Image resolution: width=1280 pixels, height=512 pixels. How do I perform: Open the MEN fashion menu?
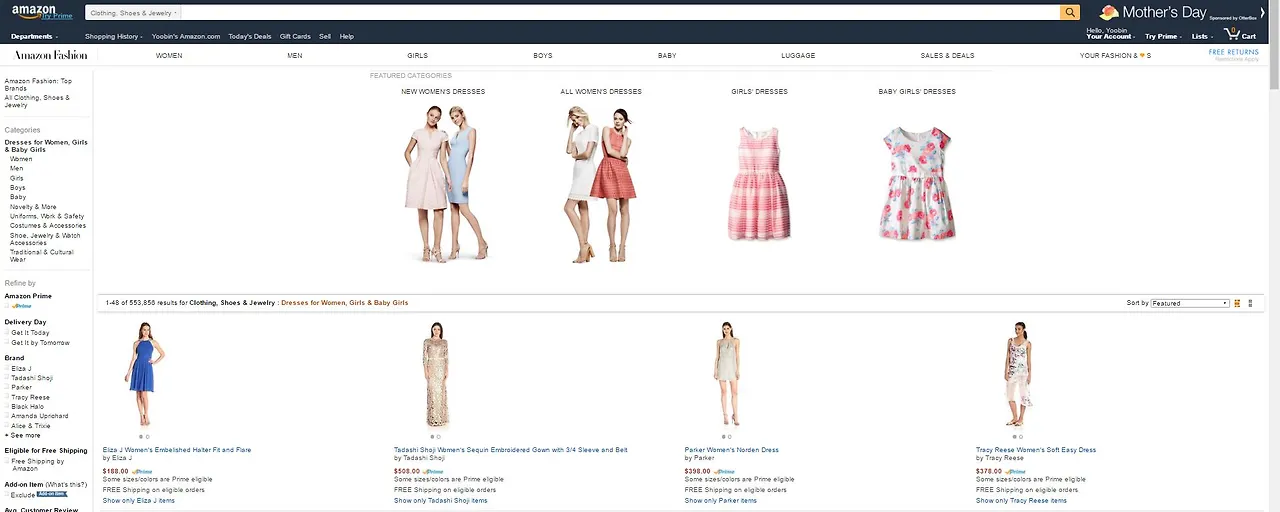(x=295, y=56)
